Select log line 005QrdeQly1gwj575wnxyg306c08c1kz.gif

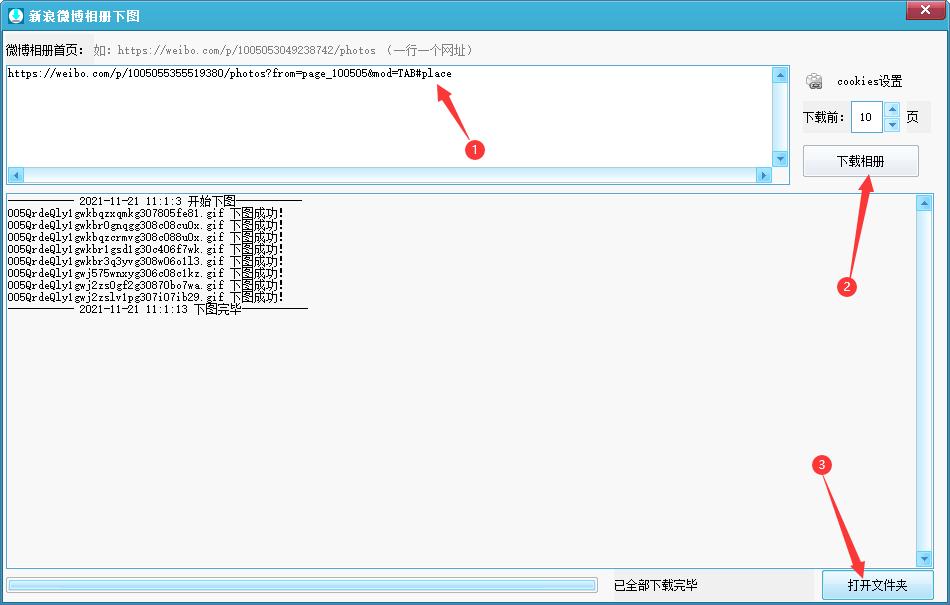[145, 274]
